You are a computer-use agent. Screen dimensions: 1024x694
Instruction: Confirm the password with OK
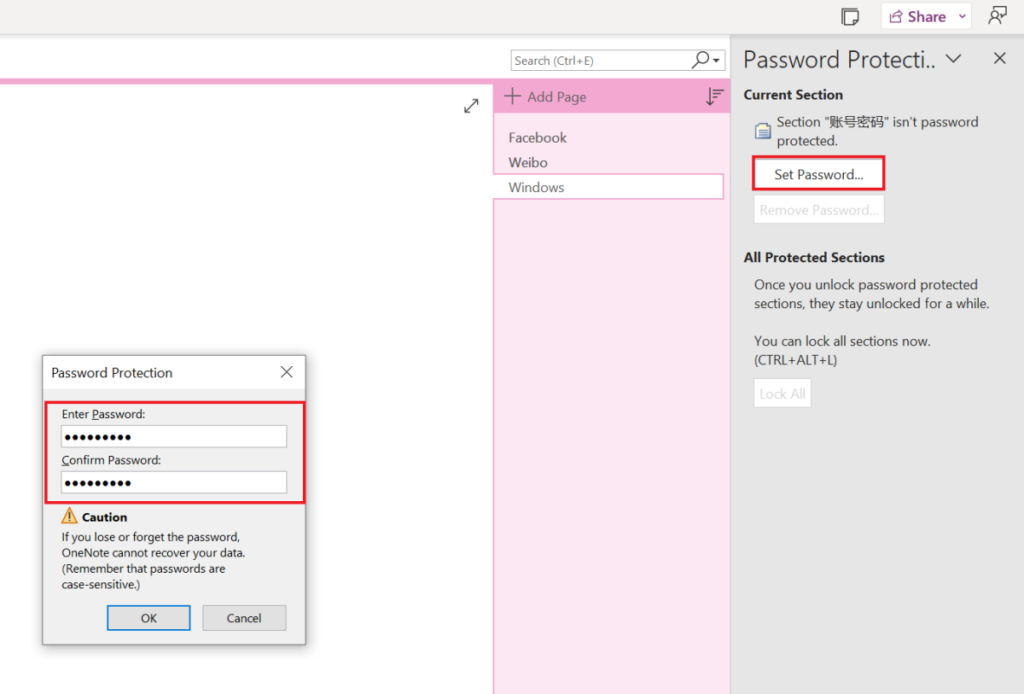(x=148, y=618)
